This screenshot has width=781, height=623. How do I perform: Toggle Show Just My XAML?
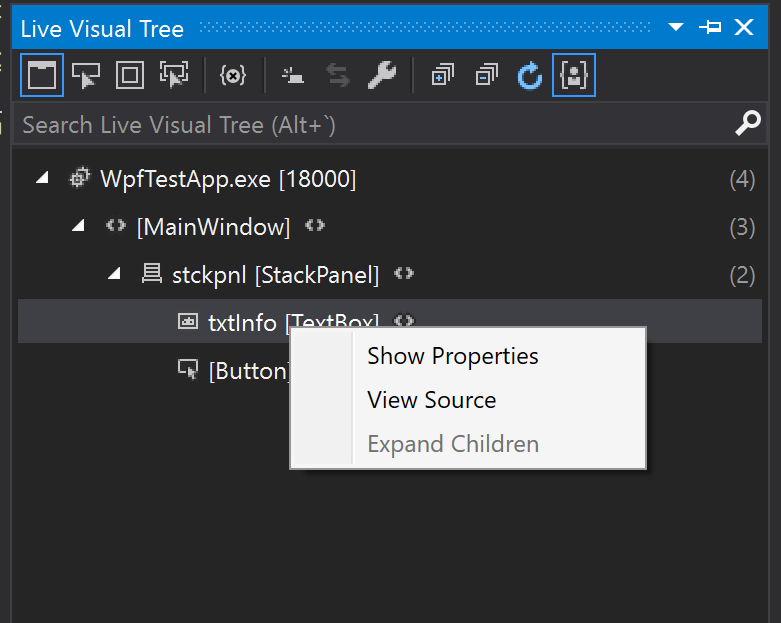pyautogui.click(x=574, y=75)
